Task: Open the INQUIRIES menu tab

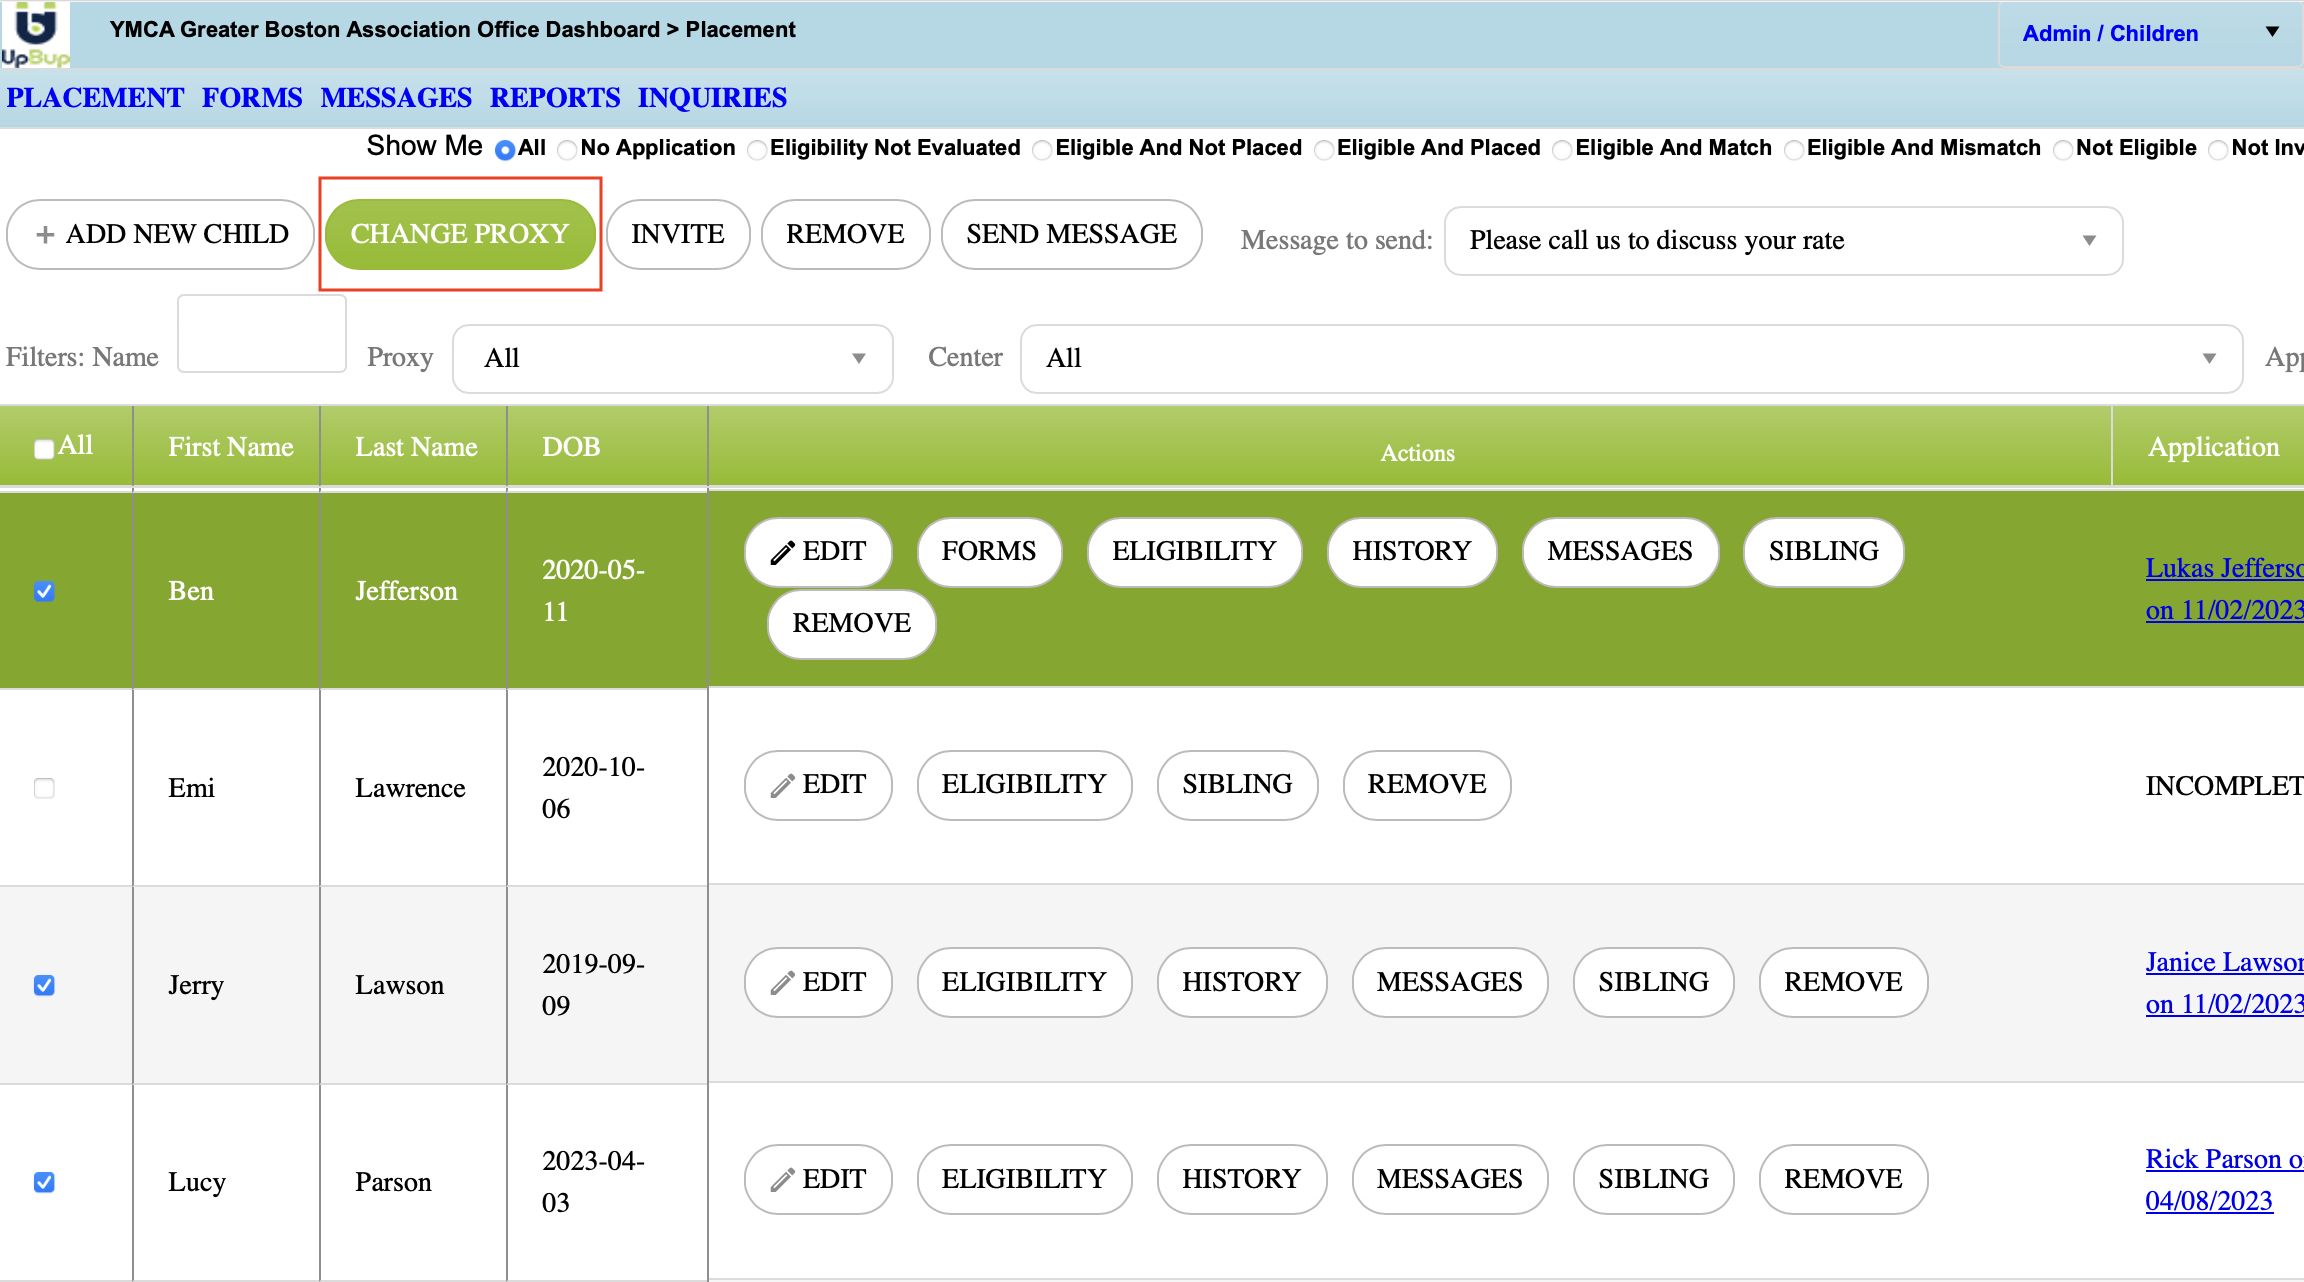Action: coord(712,98)
